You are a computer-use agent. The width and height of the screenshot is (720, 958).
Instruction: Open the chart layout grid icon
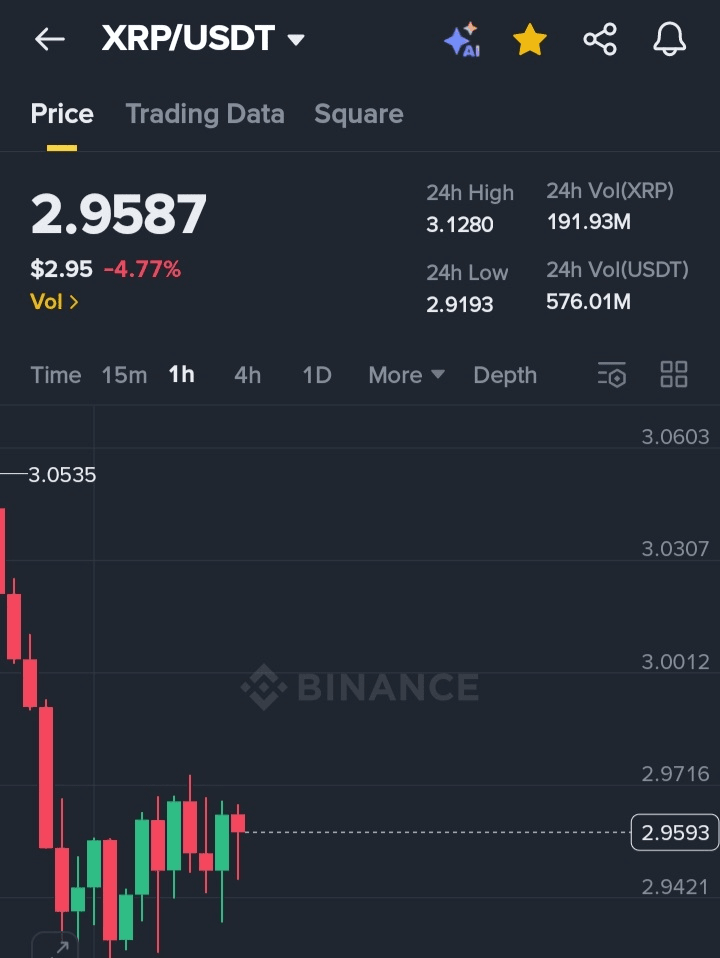674,375
